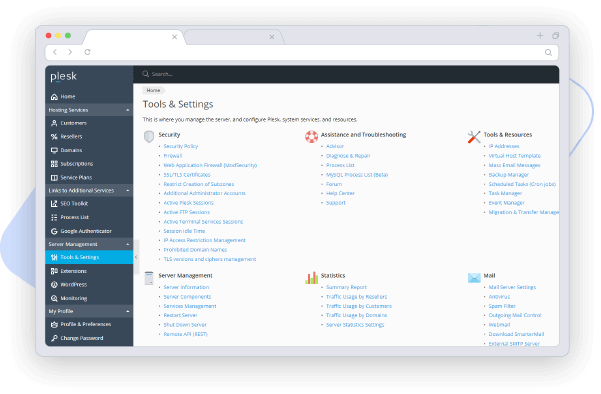Click the Mail envelope icon
Screen dimensions: 601x394
[x=474, y=277]
